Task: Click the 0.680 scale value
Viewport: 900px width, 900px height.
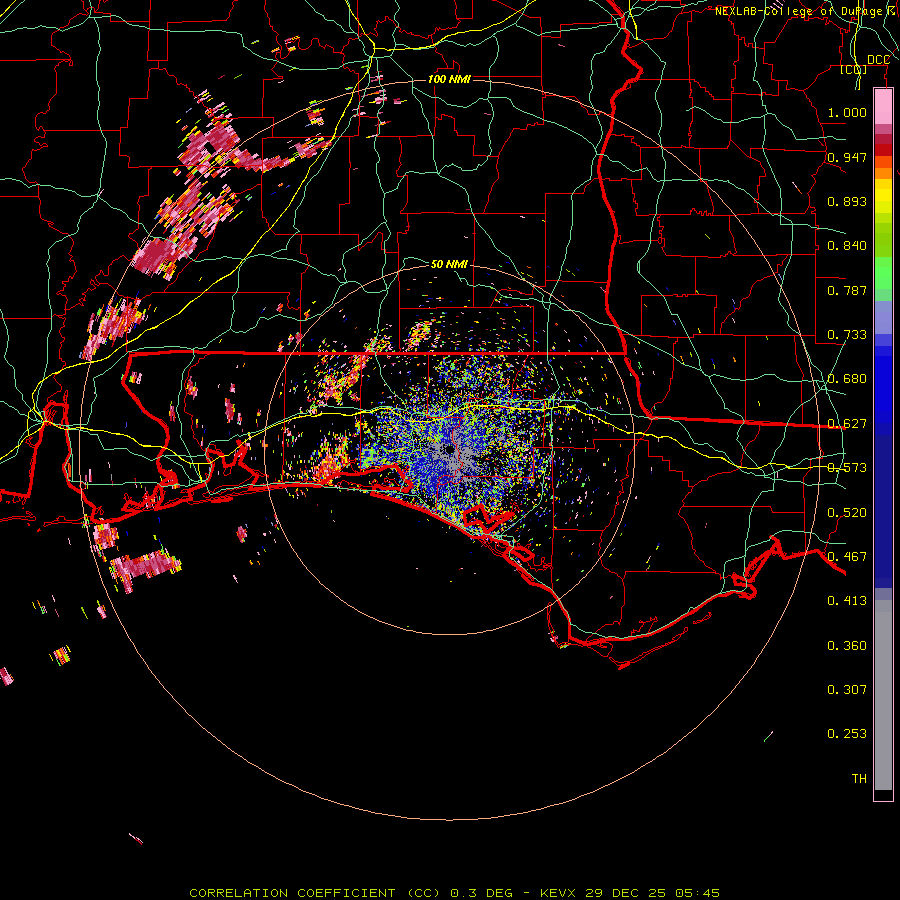Action: coord(847,379)
